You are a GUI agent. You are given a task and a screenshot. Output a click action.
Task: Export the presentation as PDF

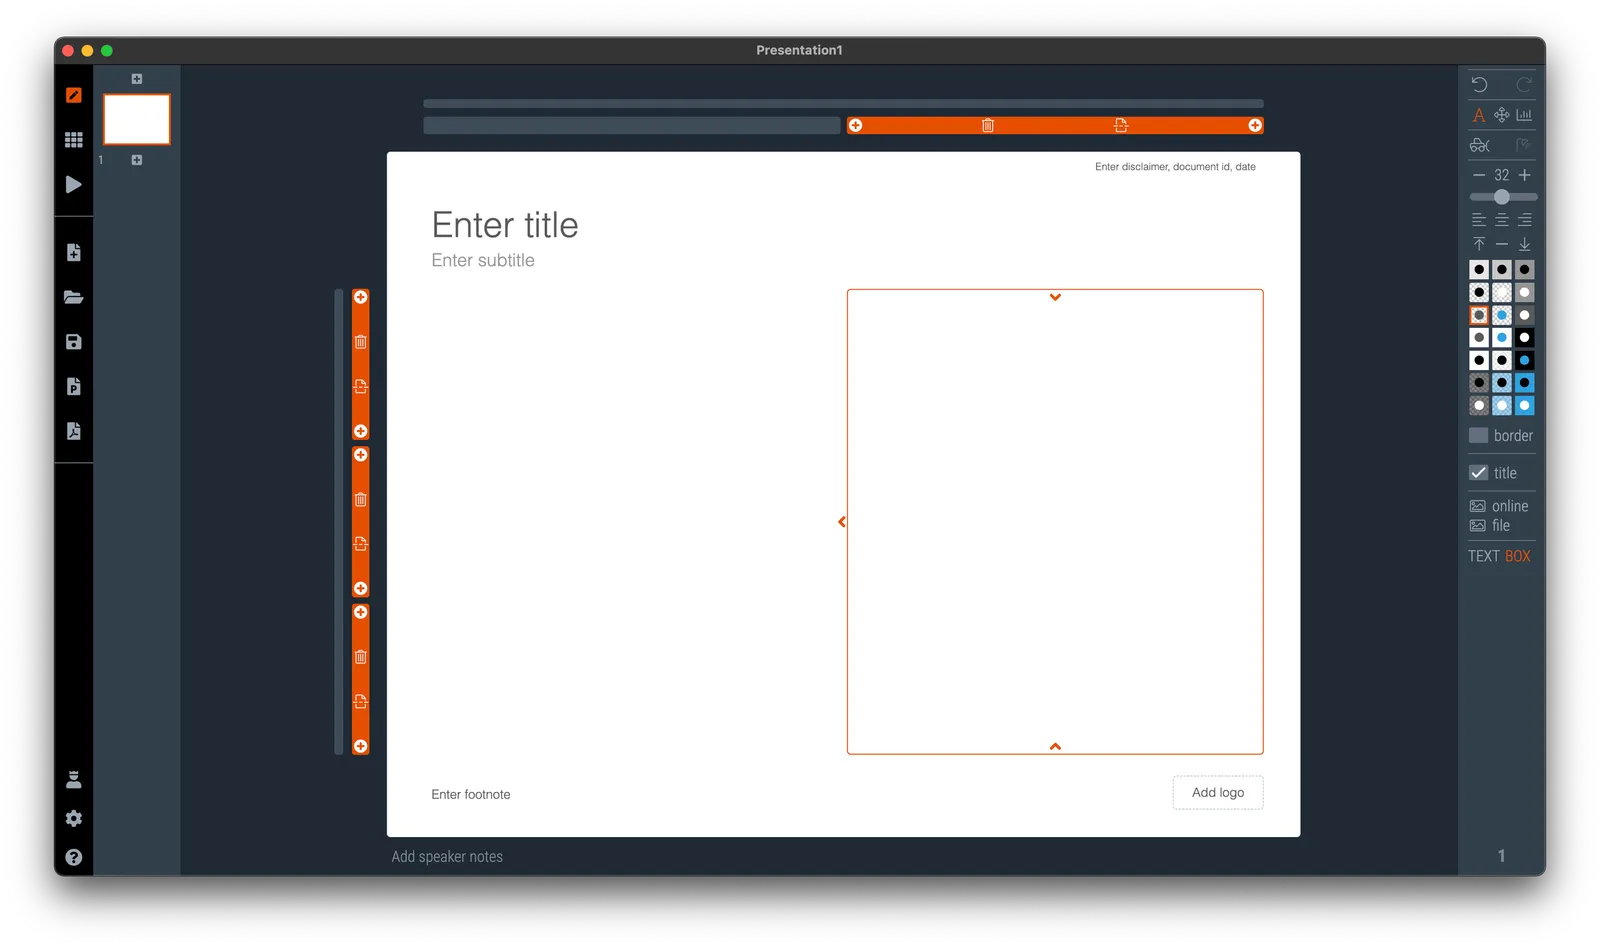(73, 431)
